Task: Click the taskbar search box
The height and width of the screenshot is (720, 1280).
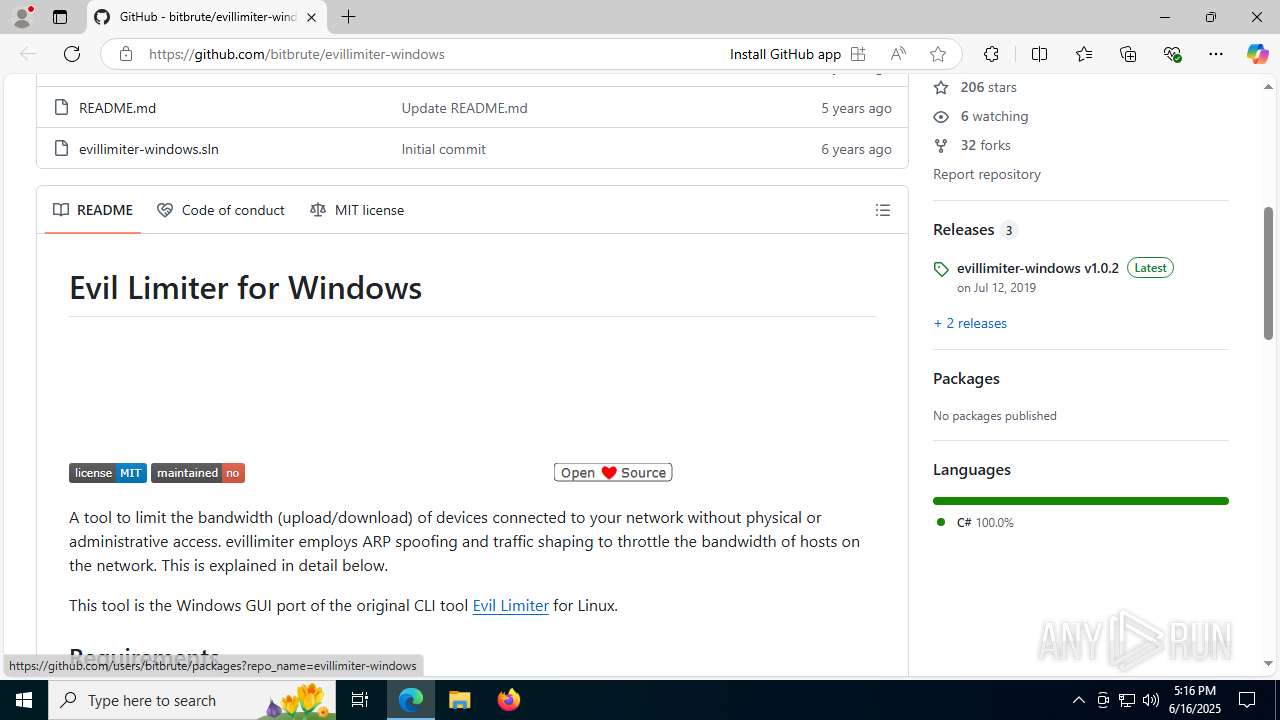Action: point(193,700)
